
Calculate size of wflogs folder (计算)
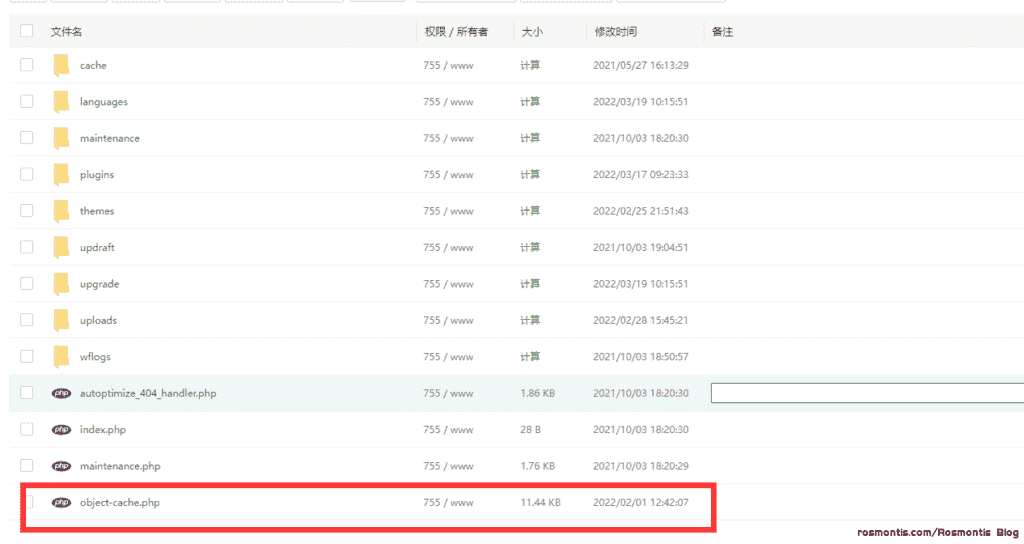[x=530, y=357]
